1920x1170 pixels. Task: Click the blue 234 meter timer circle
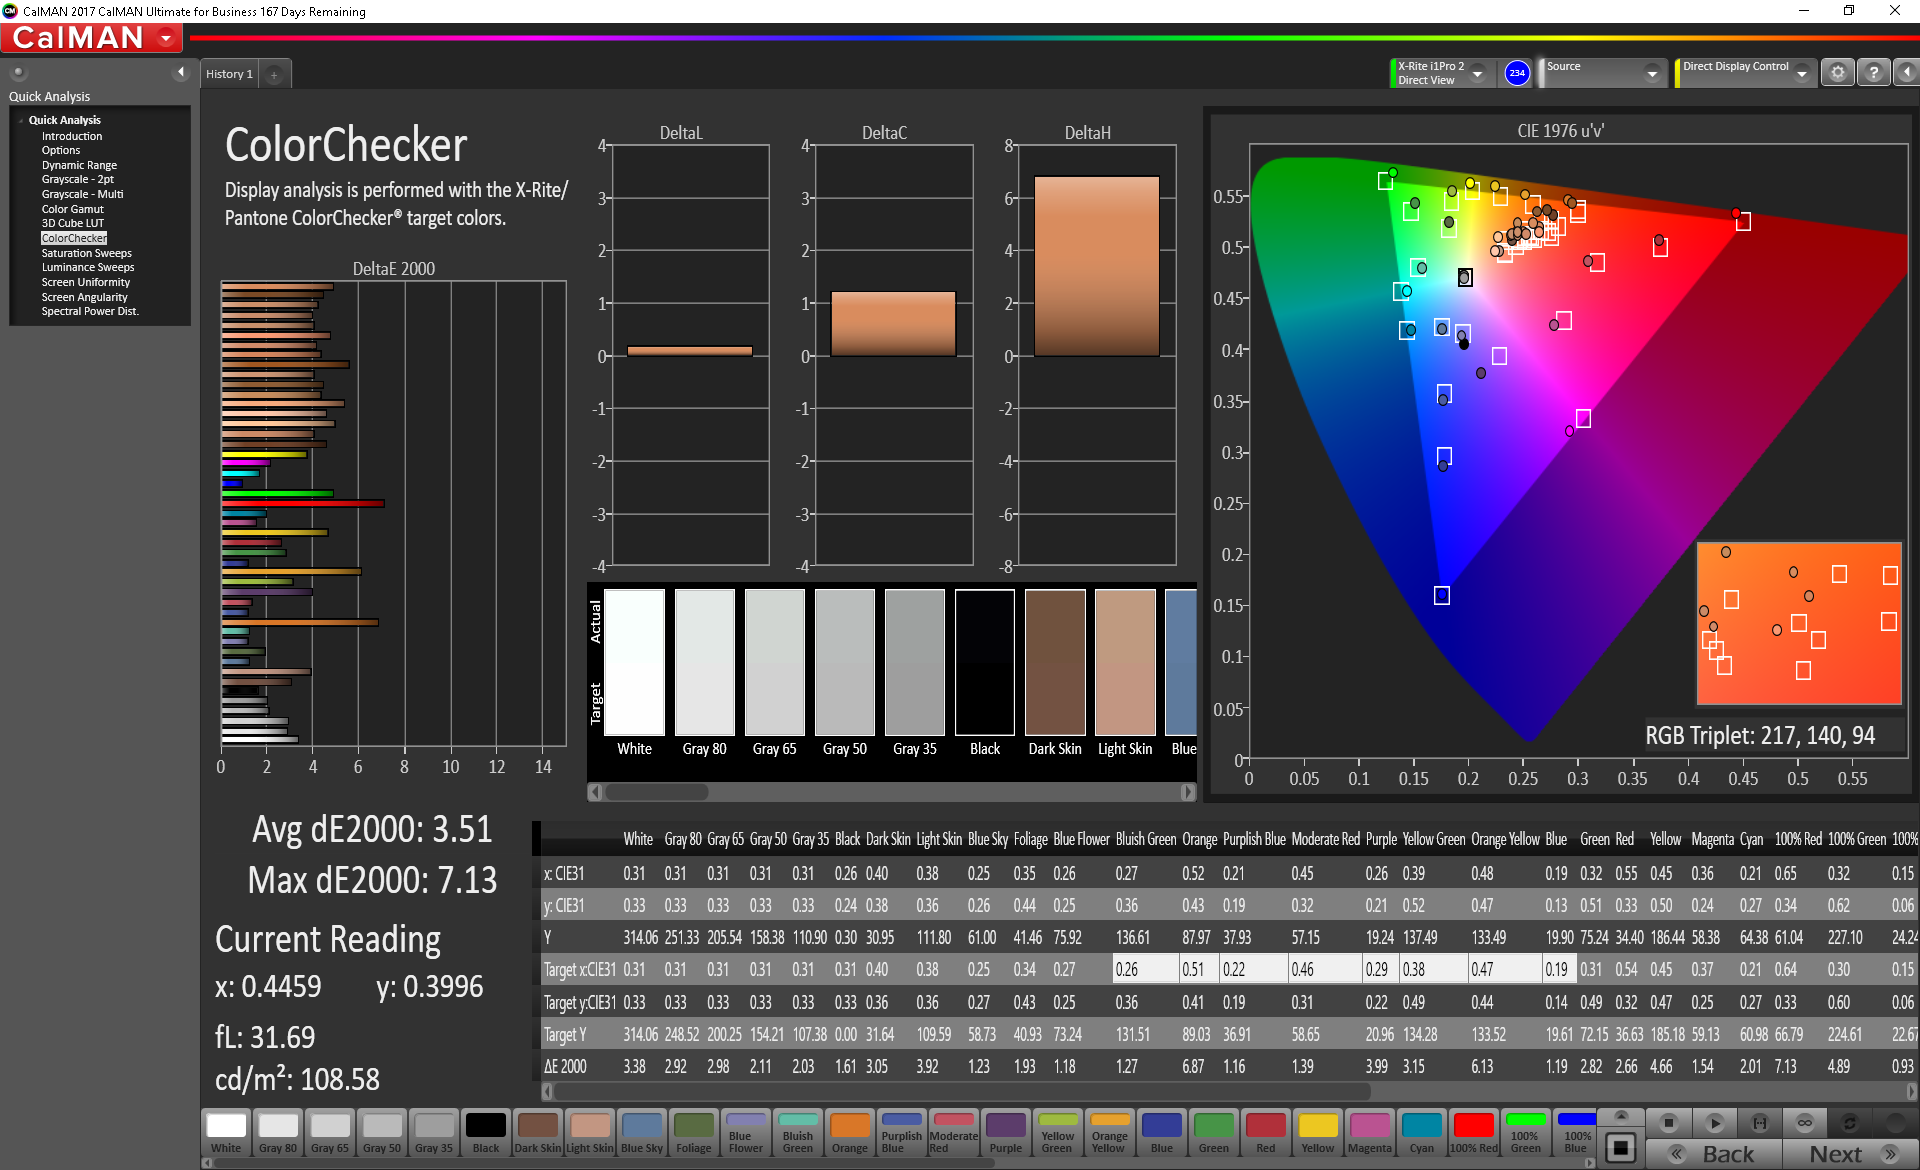click(x=1517, y=73)
